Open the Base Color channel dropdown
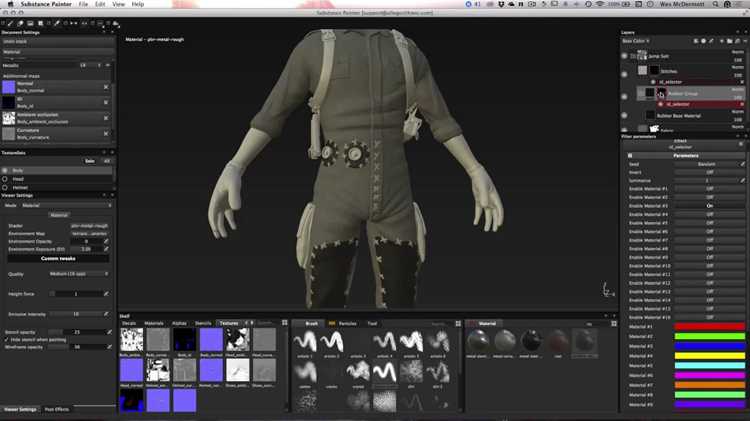Image resolution: width=750 pixels, height=421 pixels. pyautogui.click(x=636, y=41)
